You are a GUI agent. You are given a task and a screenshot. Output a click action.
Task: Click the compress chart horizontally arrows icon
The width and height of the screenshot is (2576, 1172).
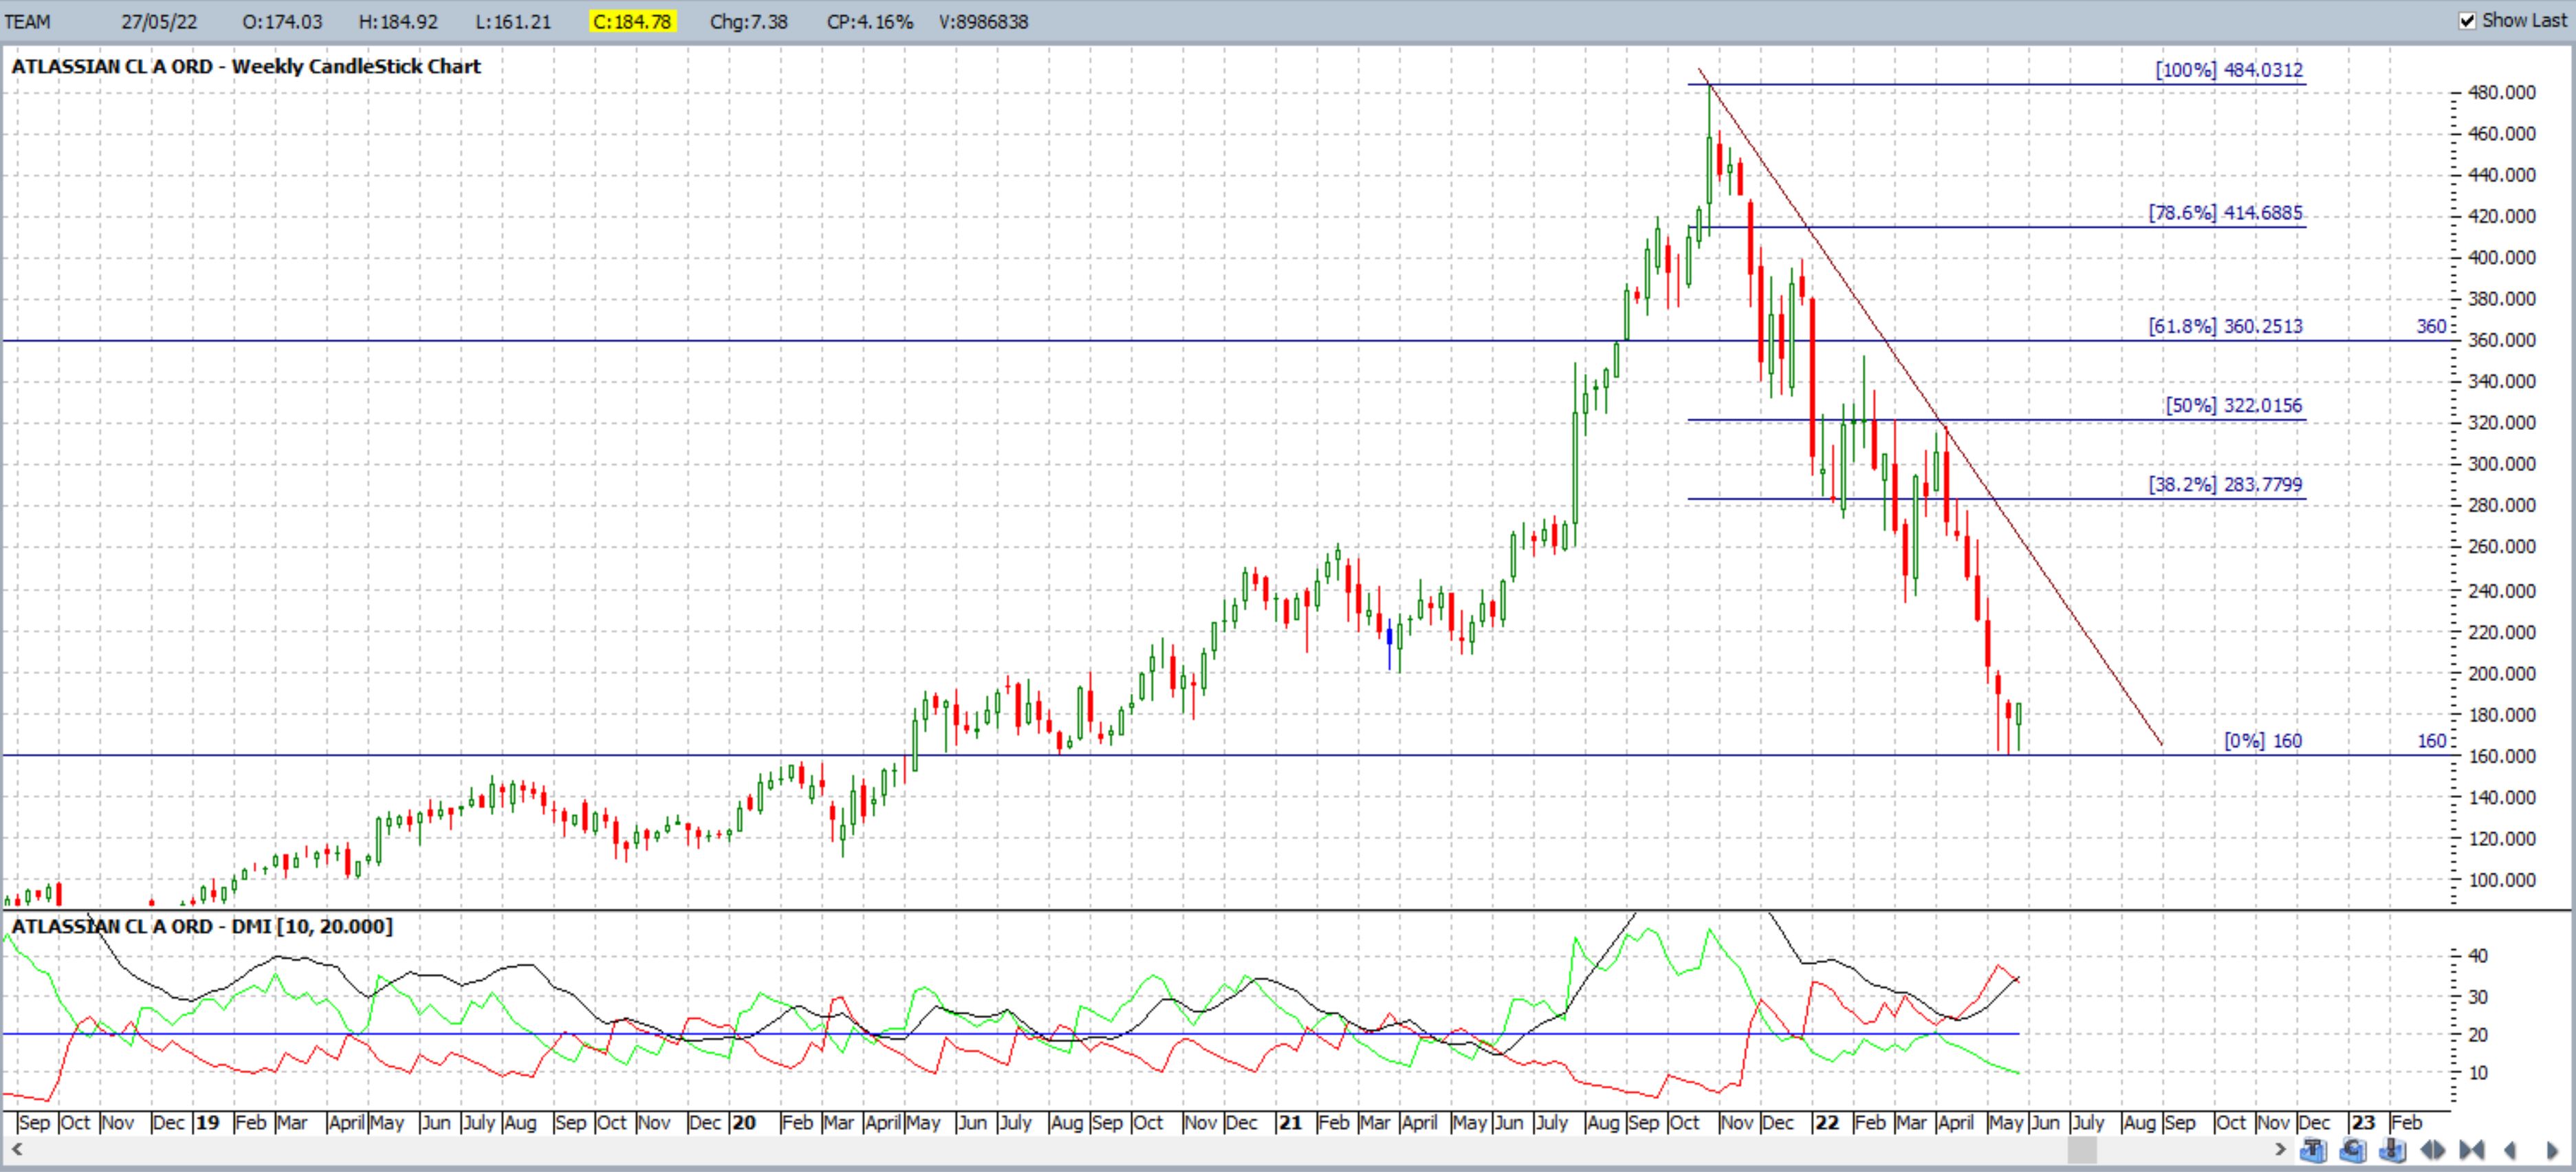click(x=2472, y=1150)
